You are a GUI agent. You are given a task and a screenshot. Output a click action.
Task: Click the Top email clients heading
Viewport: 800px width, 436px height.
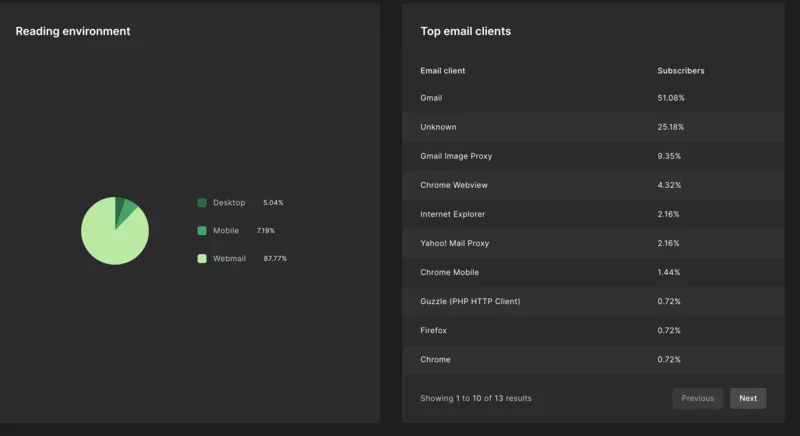click(465, 31)
